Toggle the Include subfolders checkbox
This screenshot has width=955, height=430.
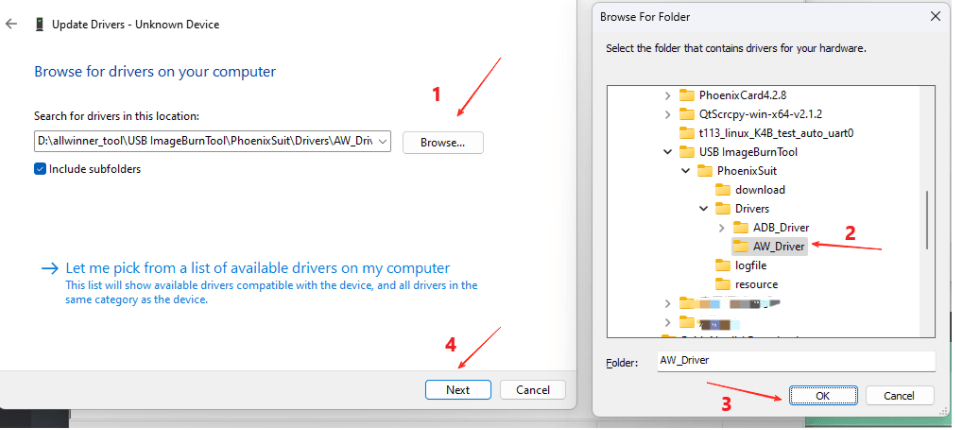(x=40, y=169)
